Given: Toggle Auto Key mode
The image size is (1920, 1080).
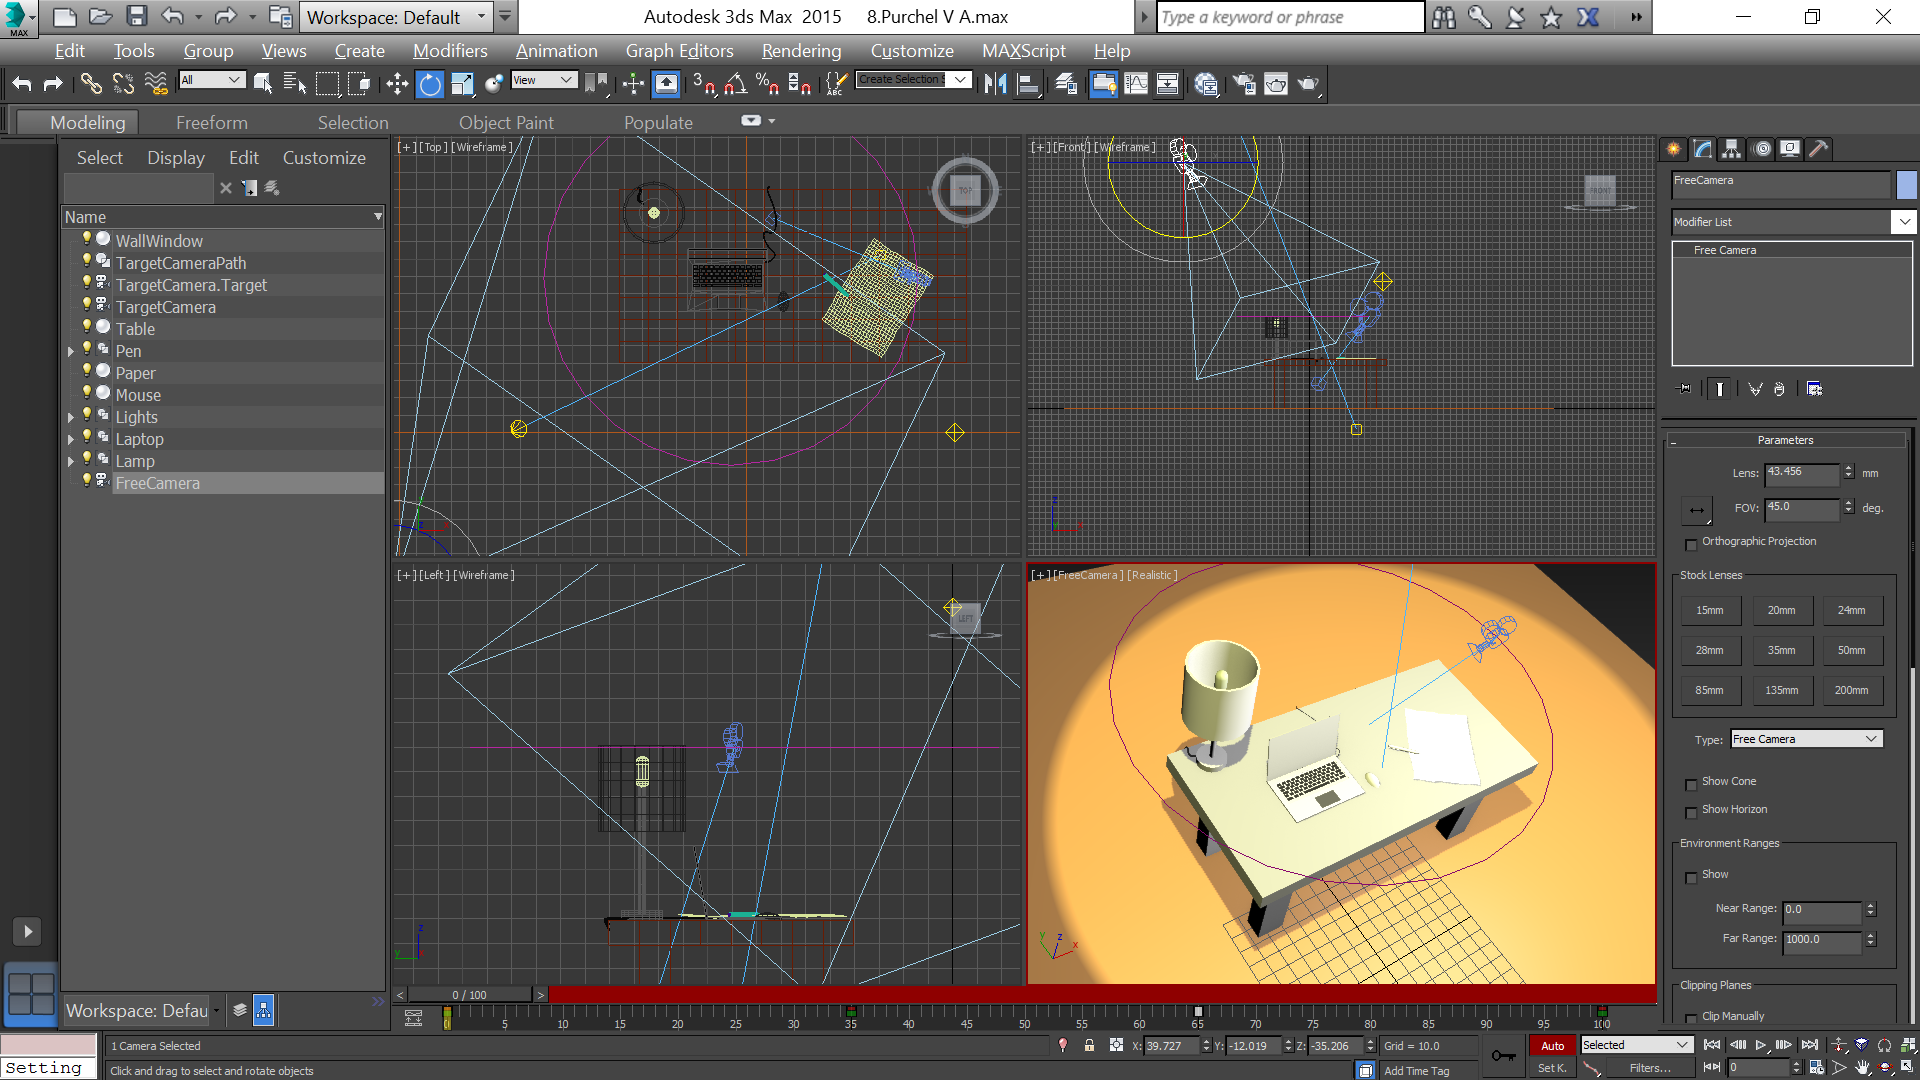Looking at the screenshot, I should pos(1552,1045).
